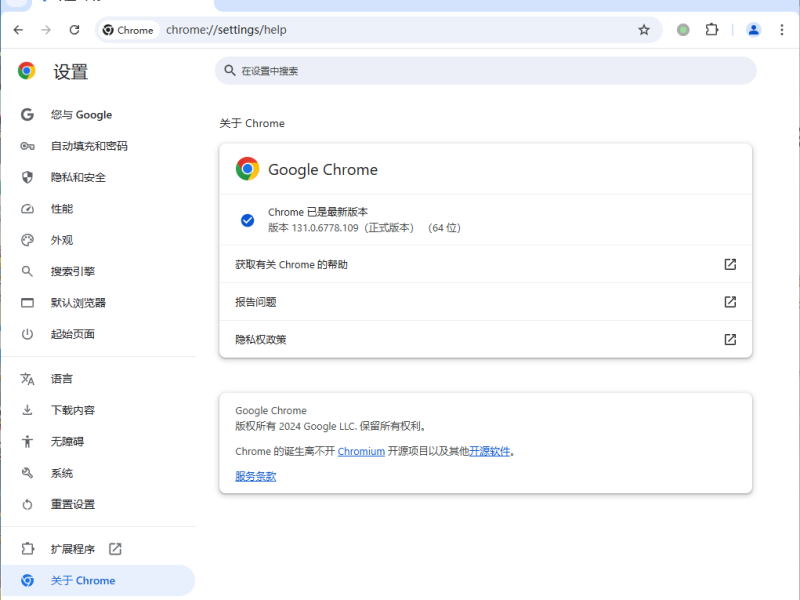Click the 版权所有 2024 Google LLC text
This screenshot has height=600, width=800.
point(331,426)
